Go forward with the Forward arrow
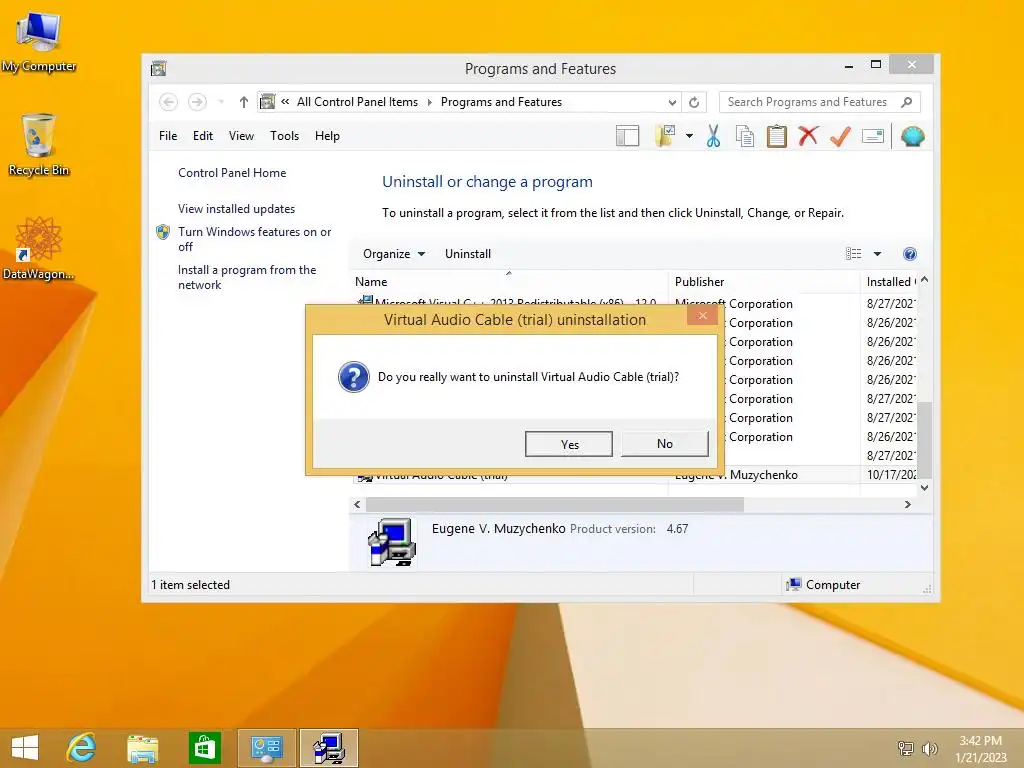Image resolution: width=1024 pixels, height=768 pixels. click(197, 102)
